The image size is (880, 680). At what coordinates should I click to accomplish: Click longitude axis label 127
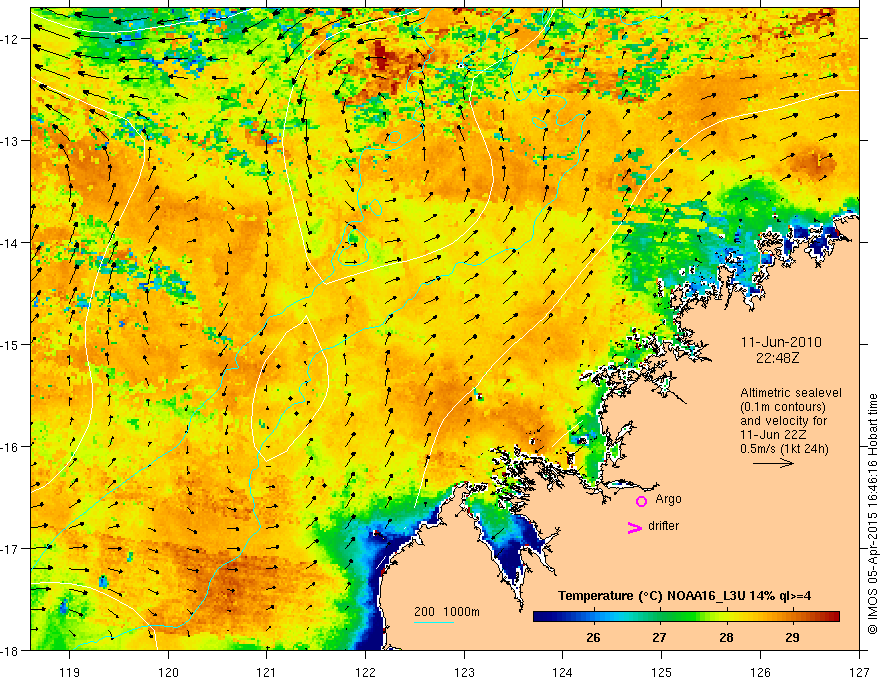859,673
